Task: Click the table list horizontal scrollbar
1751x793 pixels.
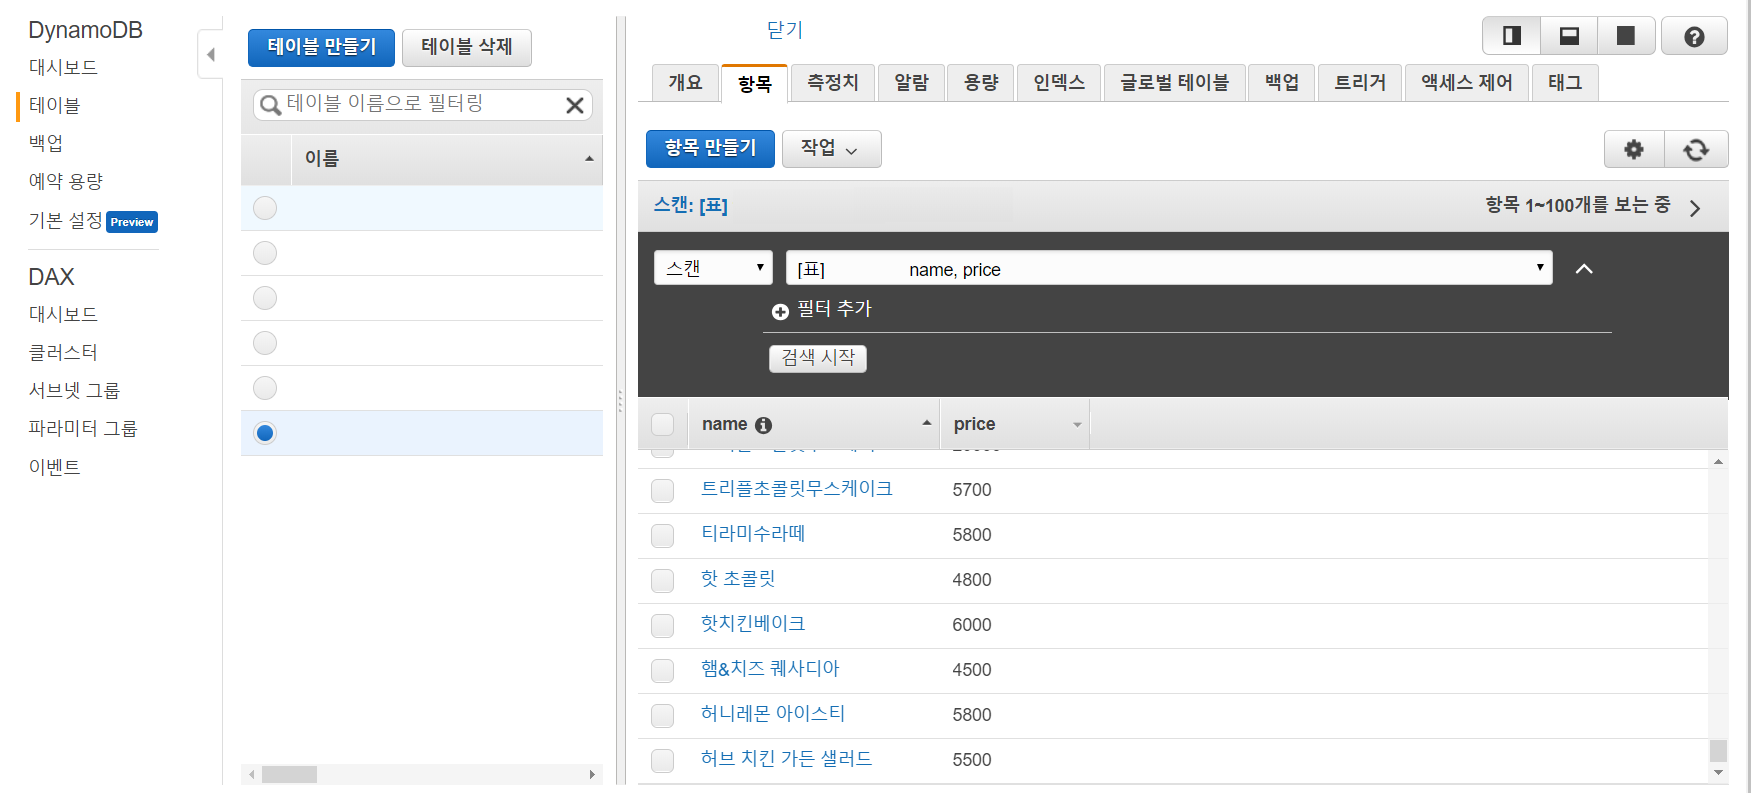Action: 421,774
